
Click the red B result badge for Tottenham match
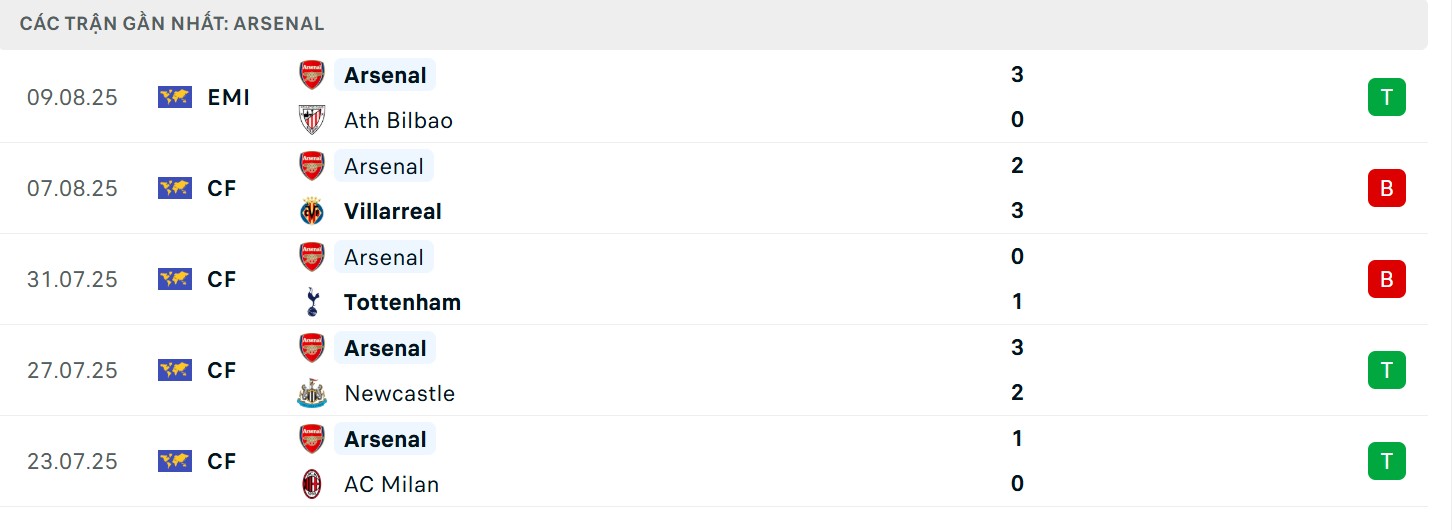click(1386, 279)
